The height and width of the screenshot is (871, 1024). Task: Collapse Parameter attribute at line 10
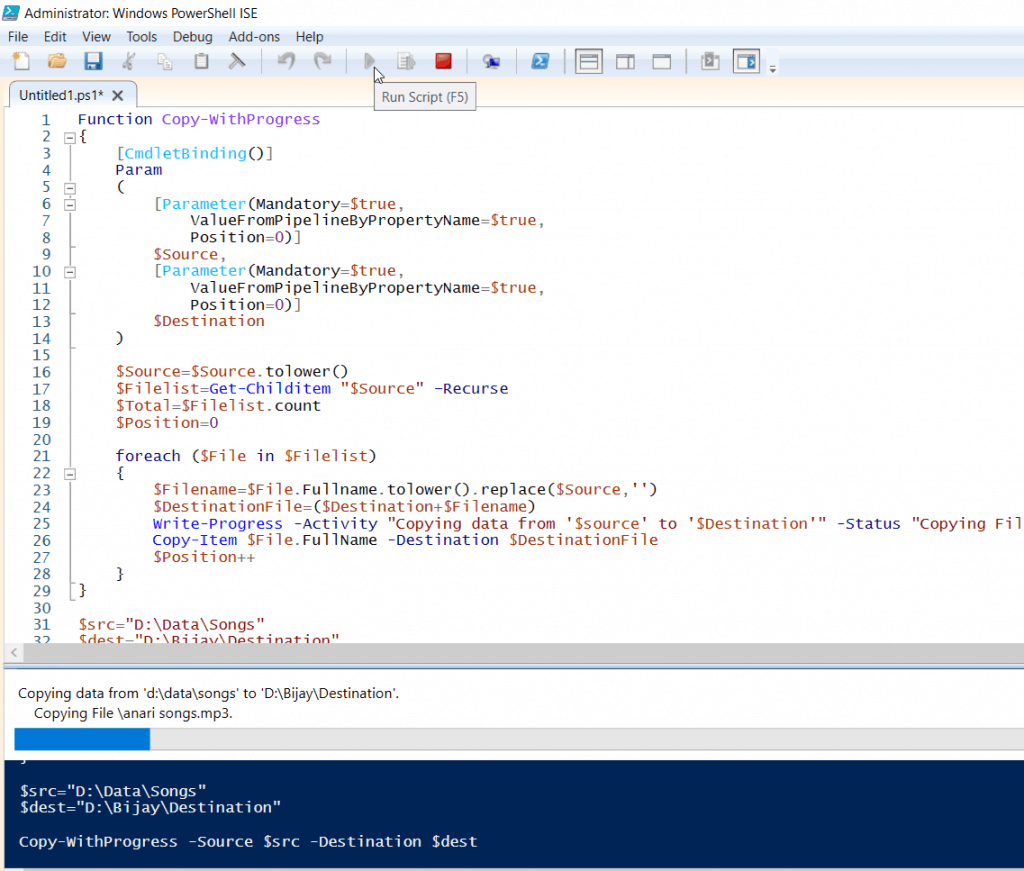coord(70,272)
